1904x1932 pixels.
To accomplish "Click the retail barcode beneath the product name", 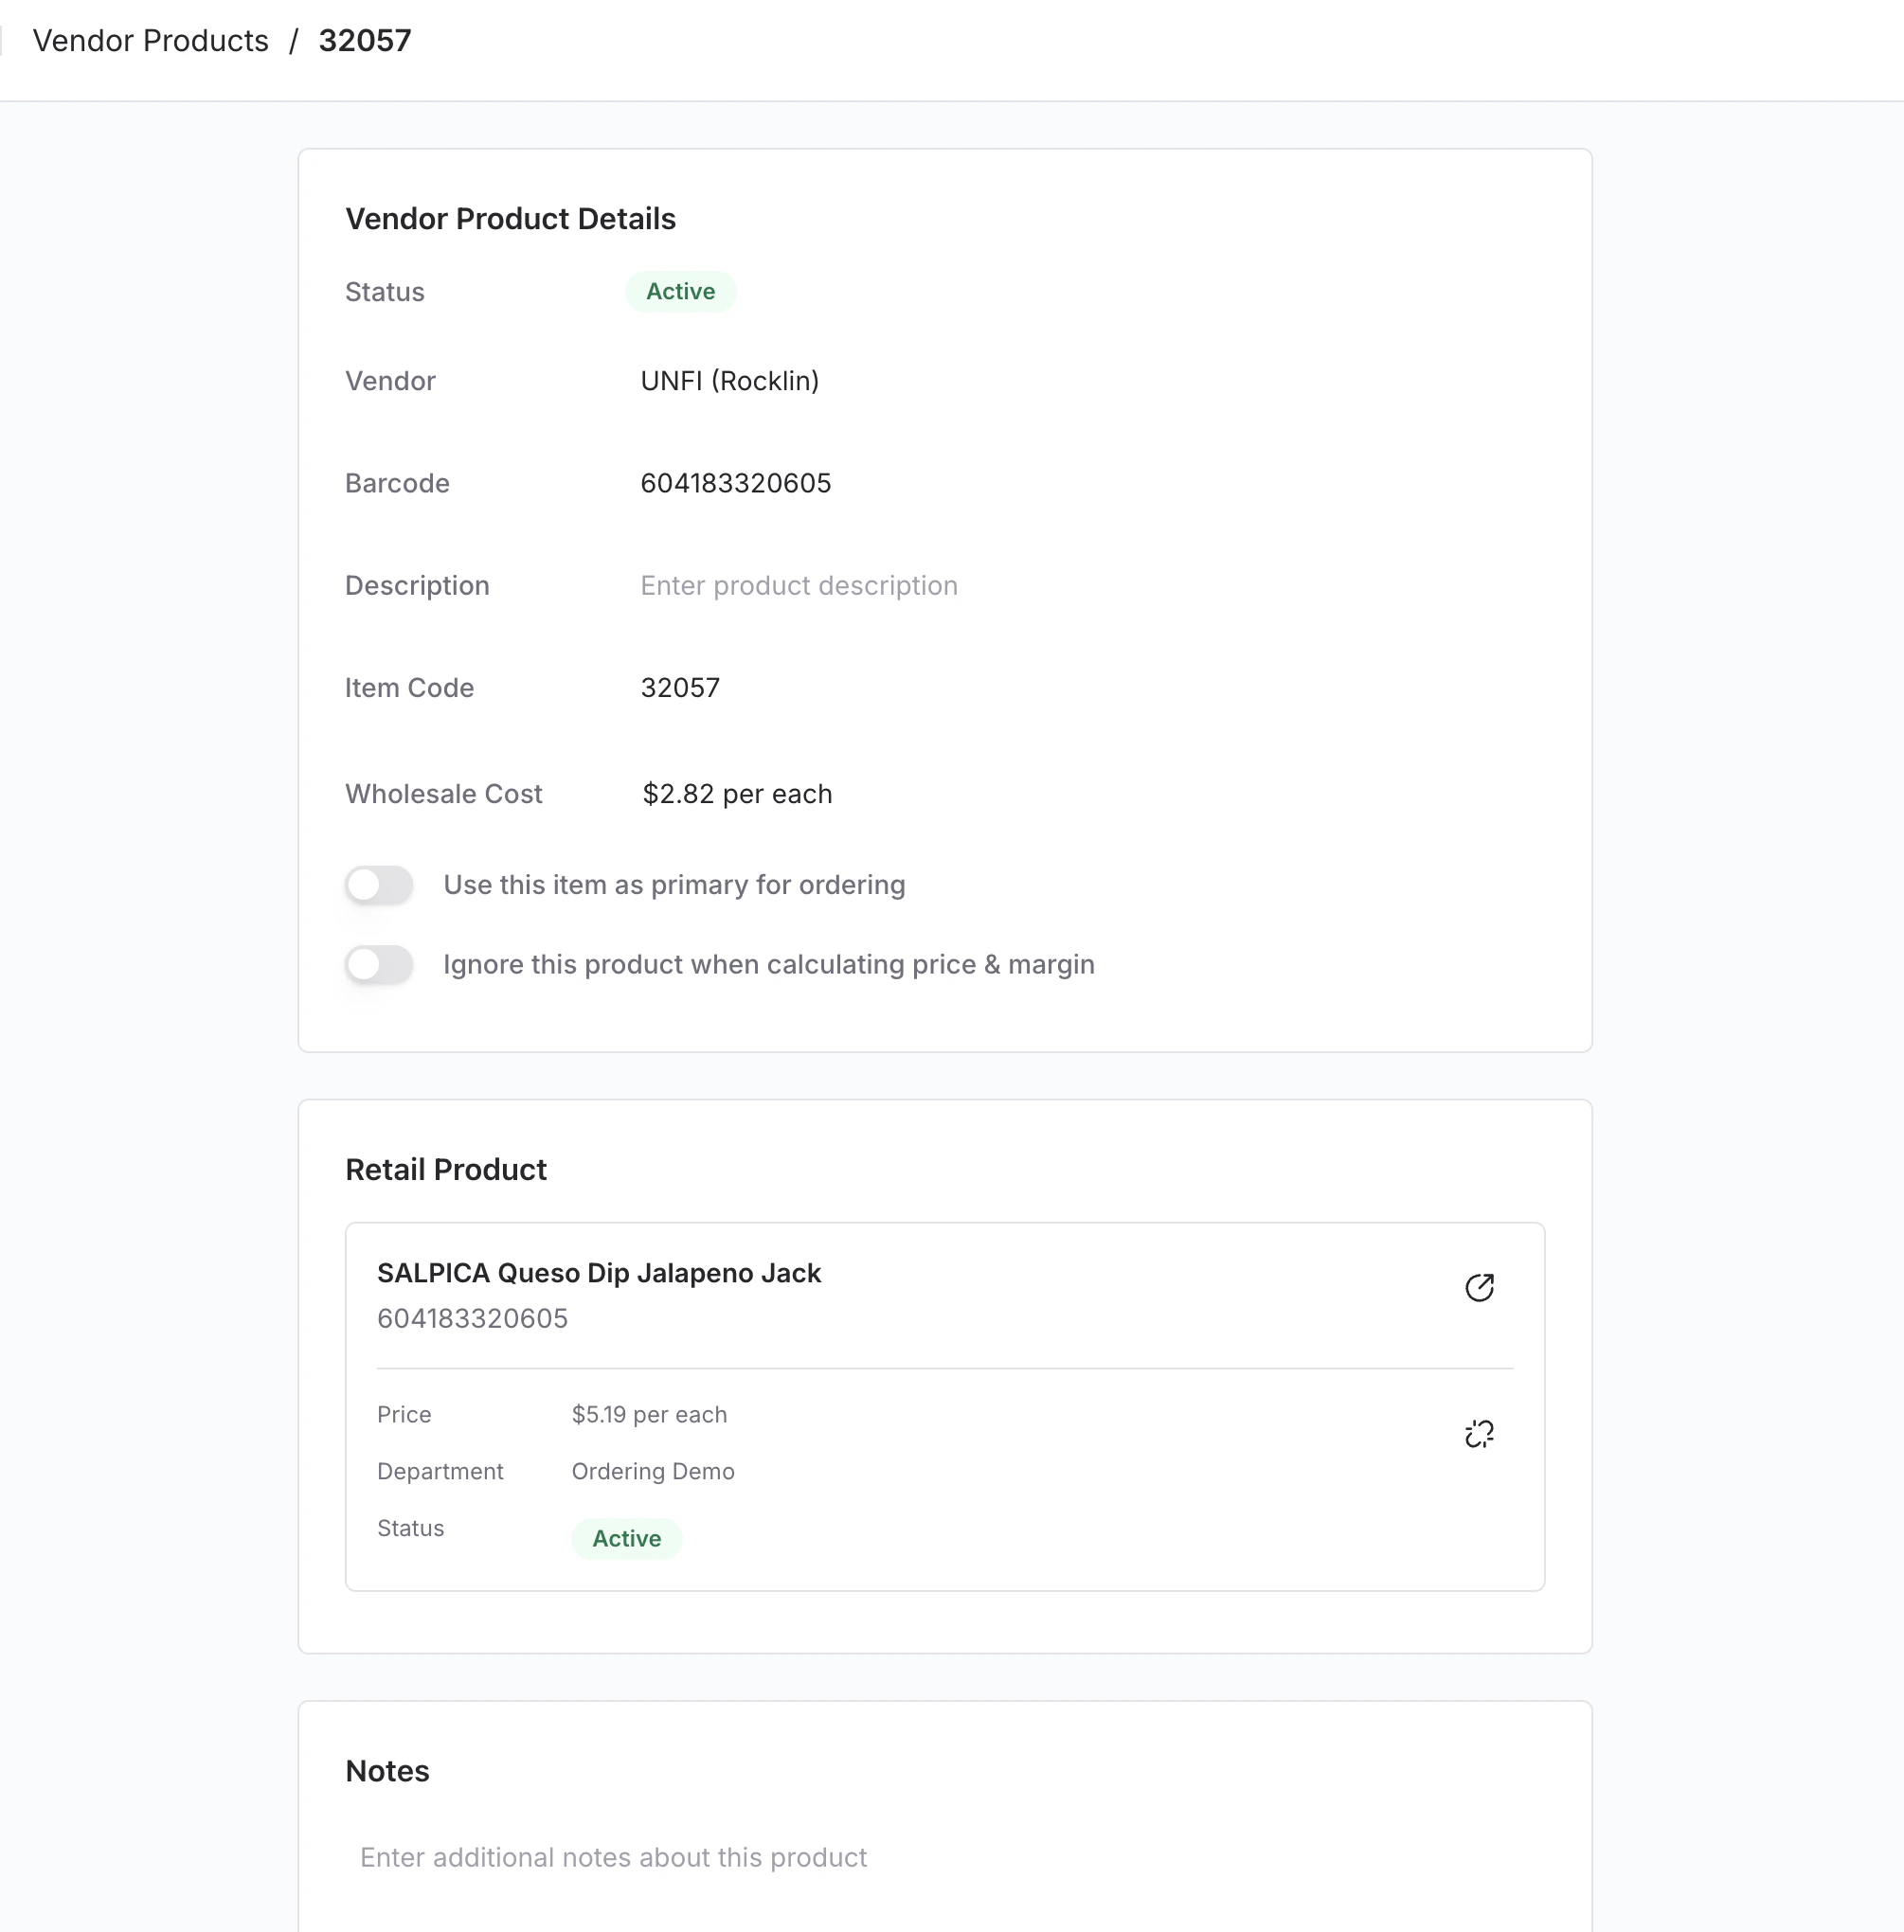I will point(472,1318).
